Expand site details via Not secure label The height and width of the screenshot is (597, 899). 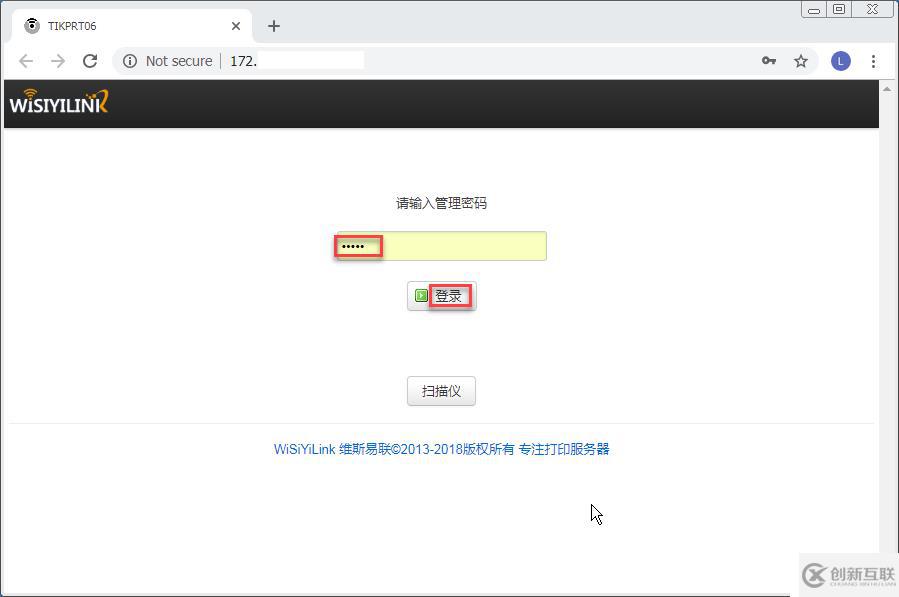(x=178, y=61)
